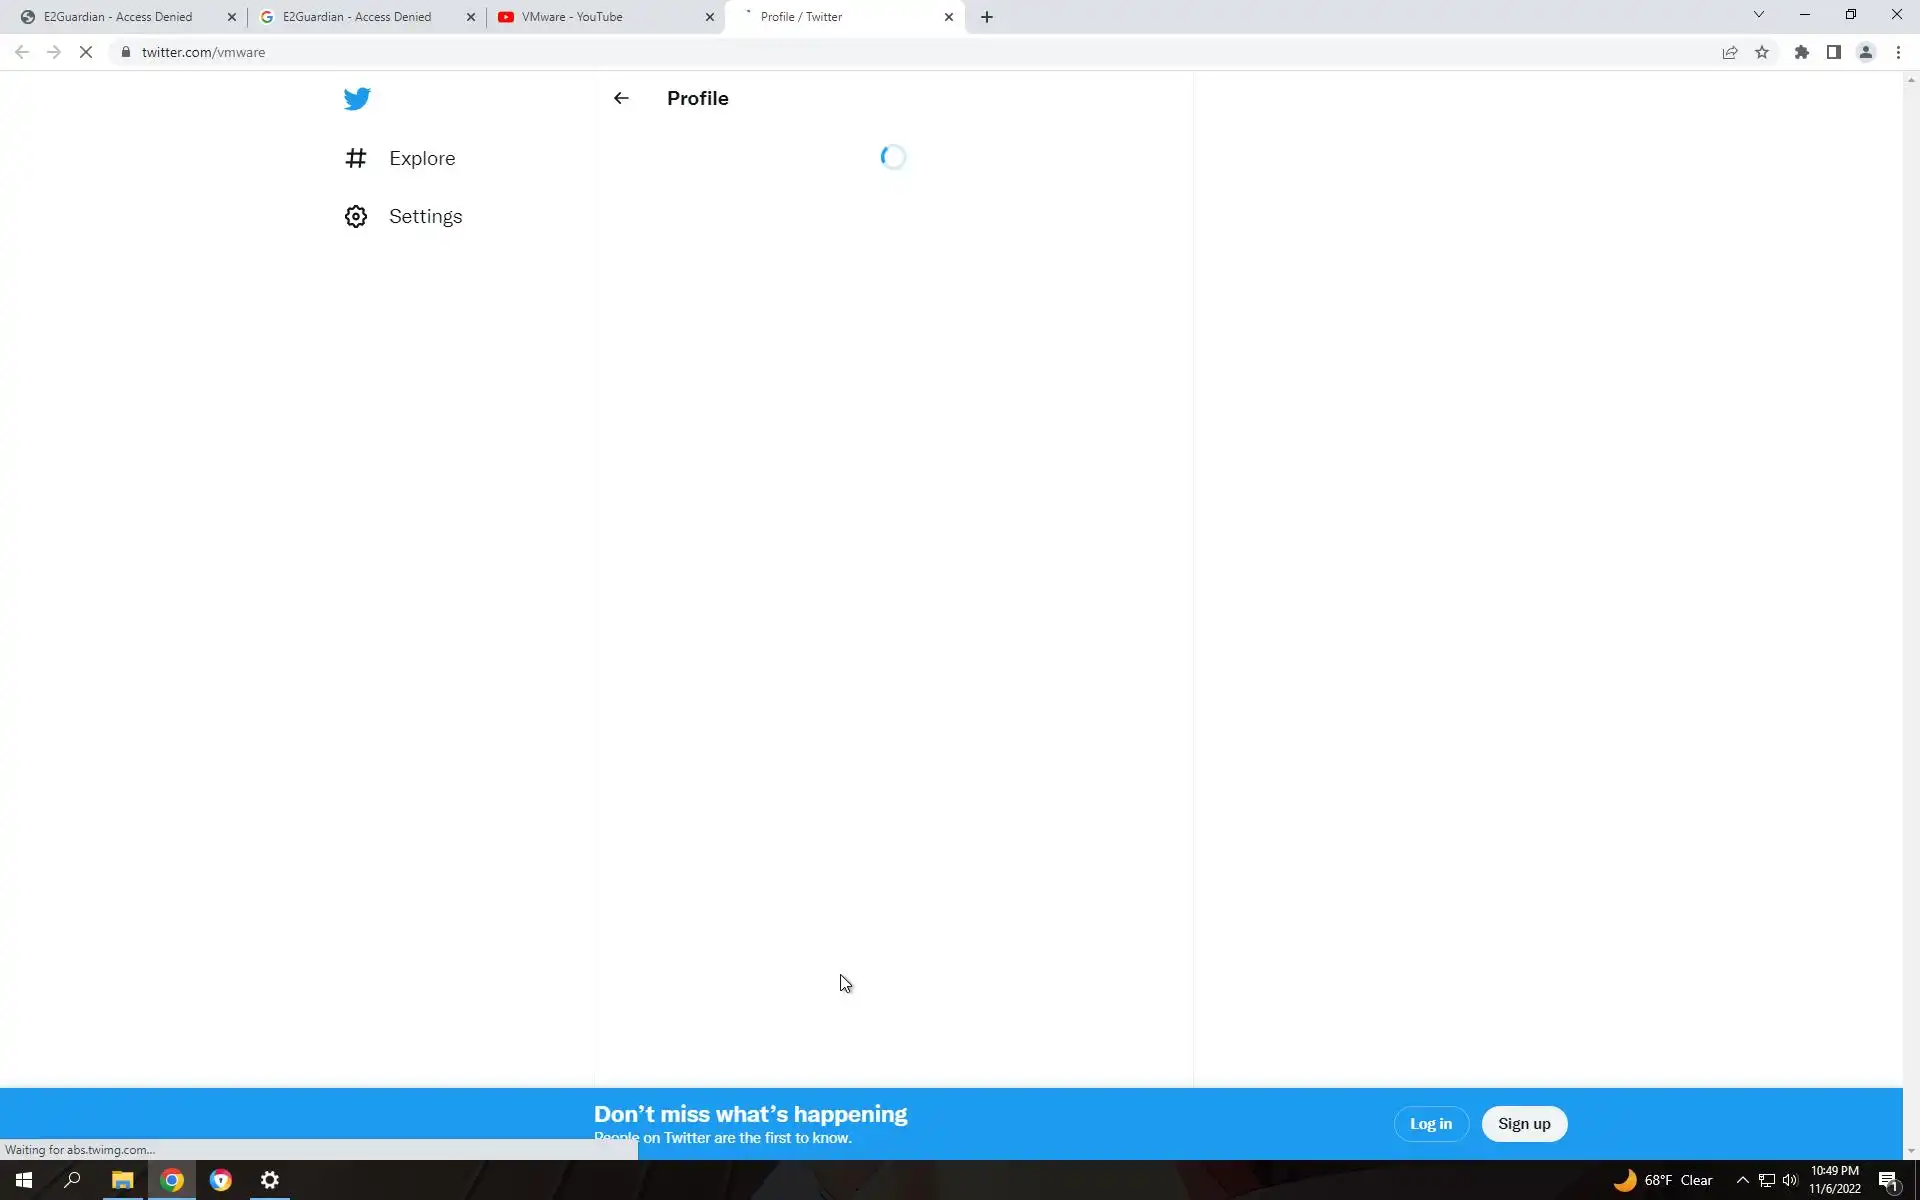Open Chrome three-dot menu
1920x1200 pixels.
pyautogui.click(x=1898, y=52)
